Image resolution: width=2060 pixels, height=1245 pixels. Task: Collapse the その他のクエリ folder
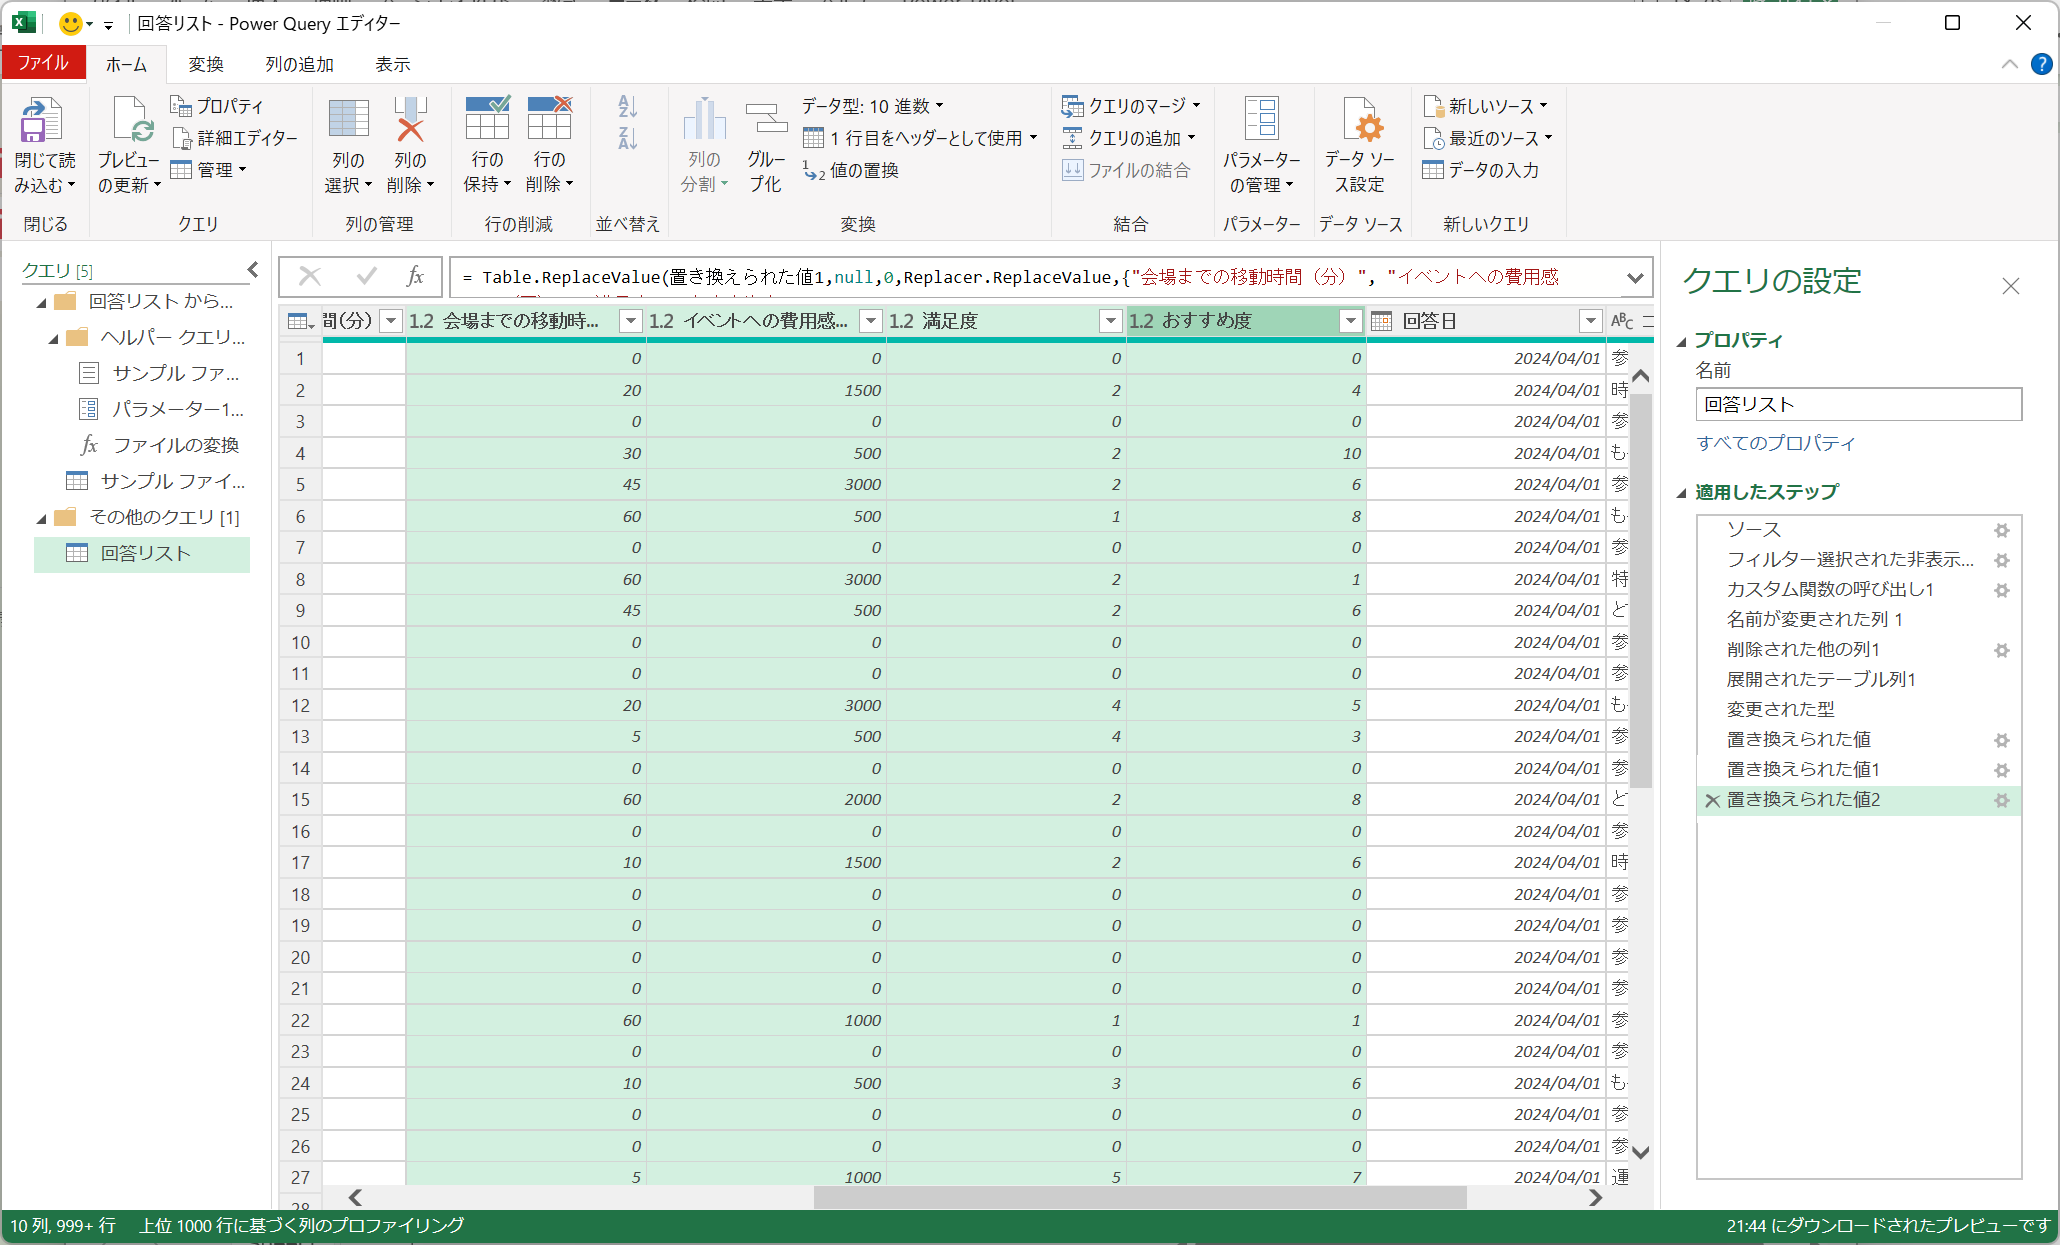41,519
